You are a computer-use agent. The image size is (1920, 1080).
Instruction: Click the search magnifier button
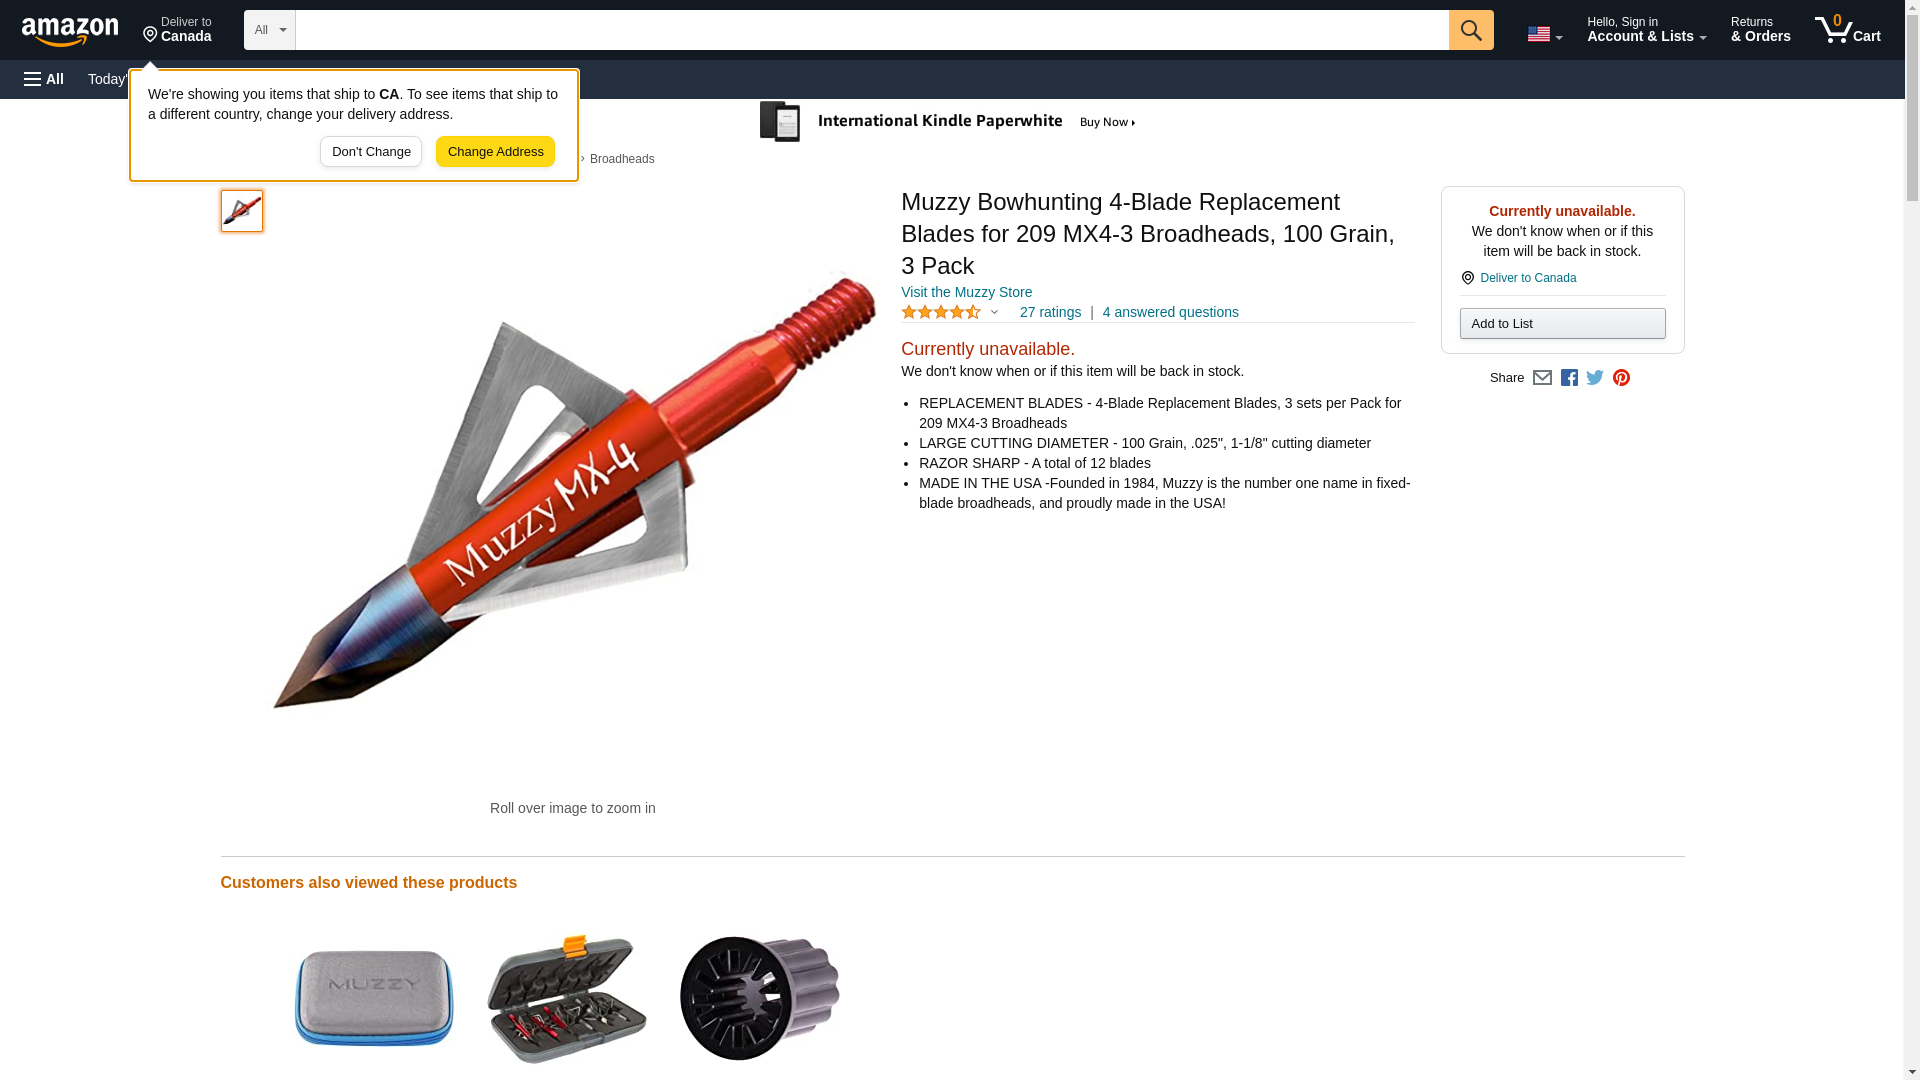[x=1471, y=30]
